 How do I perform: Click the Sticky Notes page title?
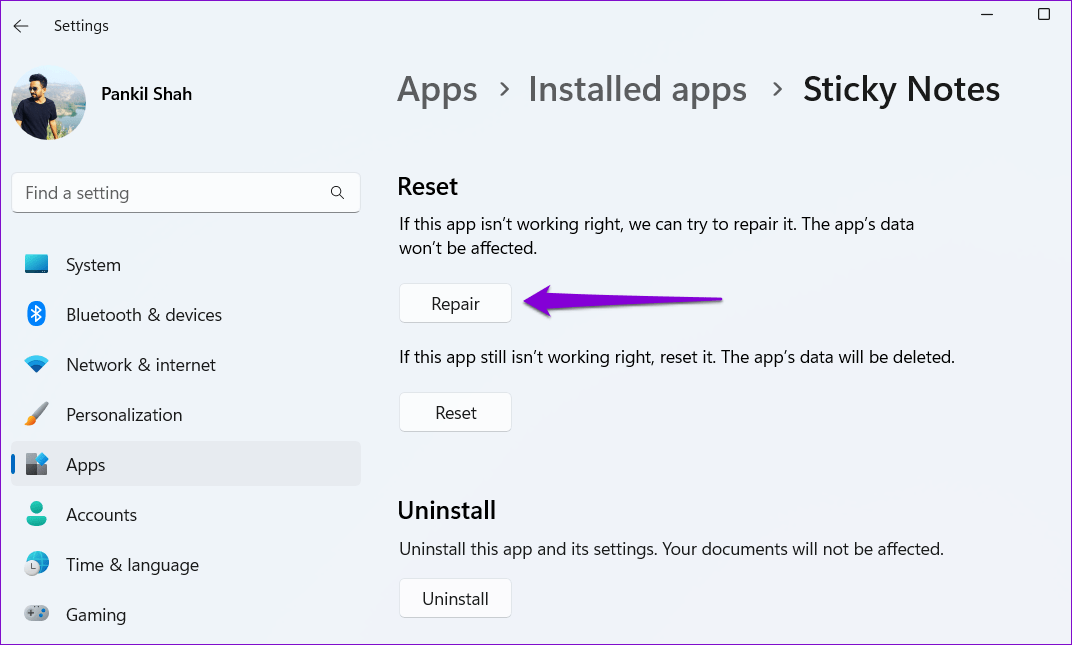pyautogui.click(x=901, y=89)
